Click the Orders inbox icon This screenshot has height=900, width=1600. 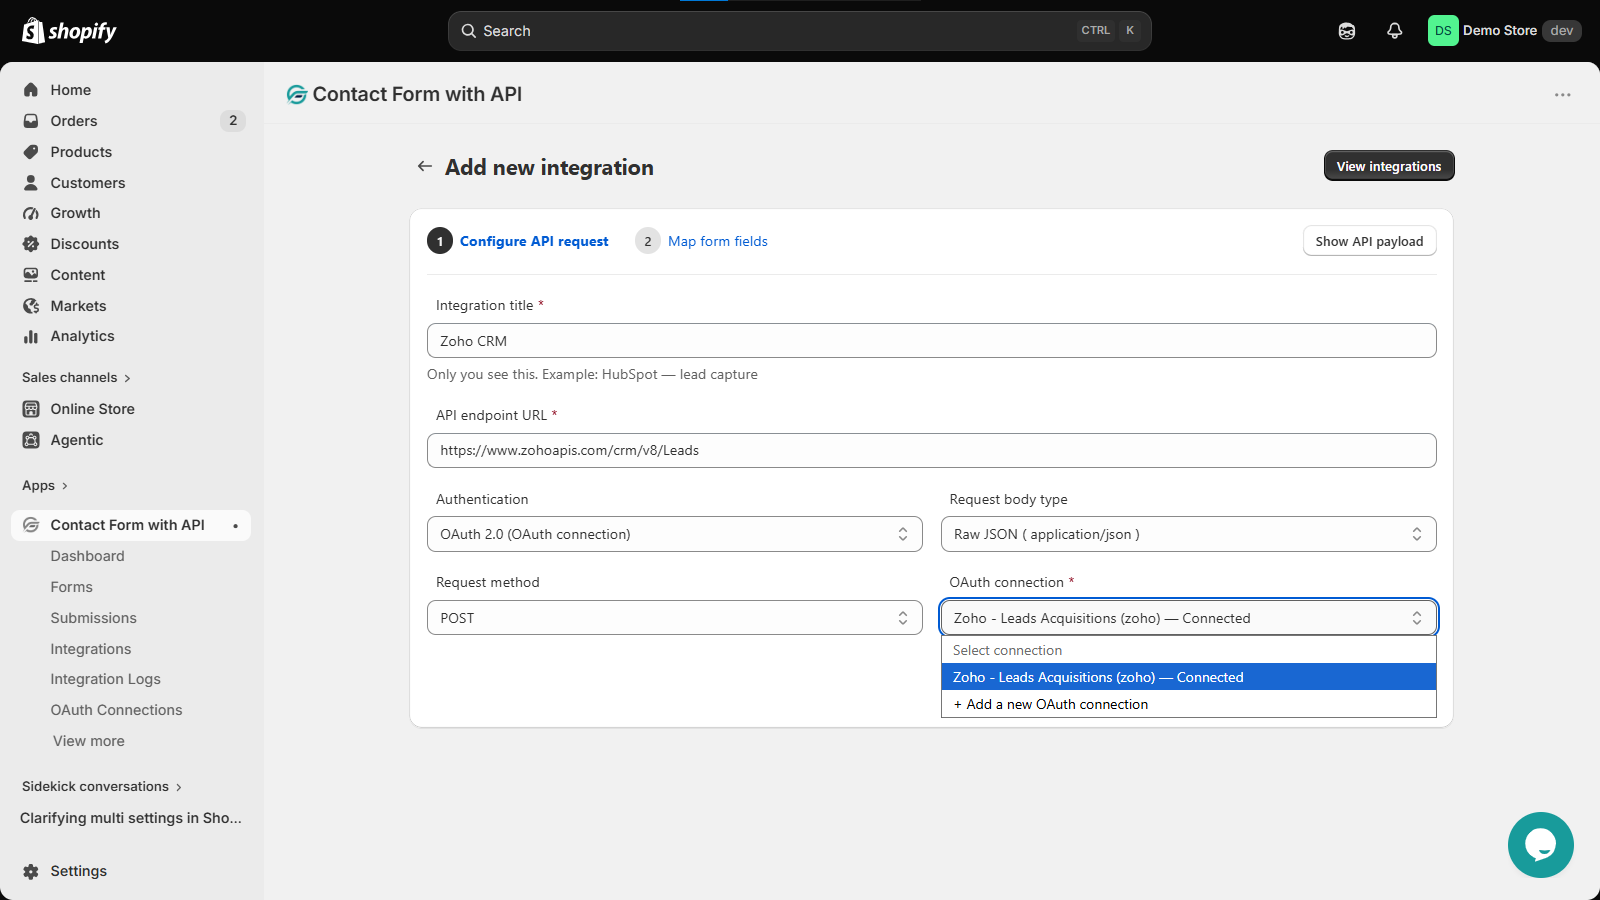tap(31, 121)
